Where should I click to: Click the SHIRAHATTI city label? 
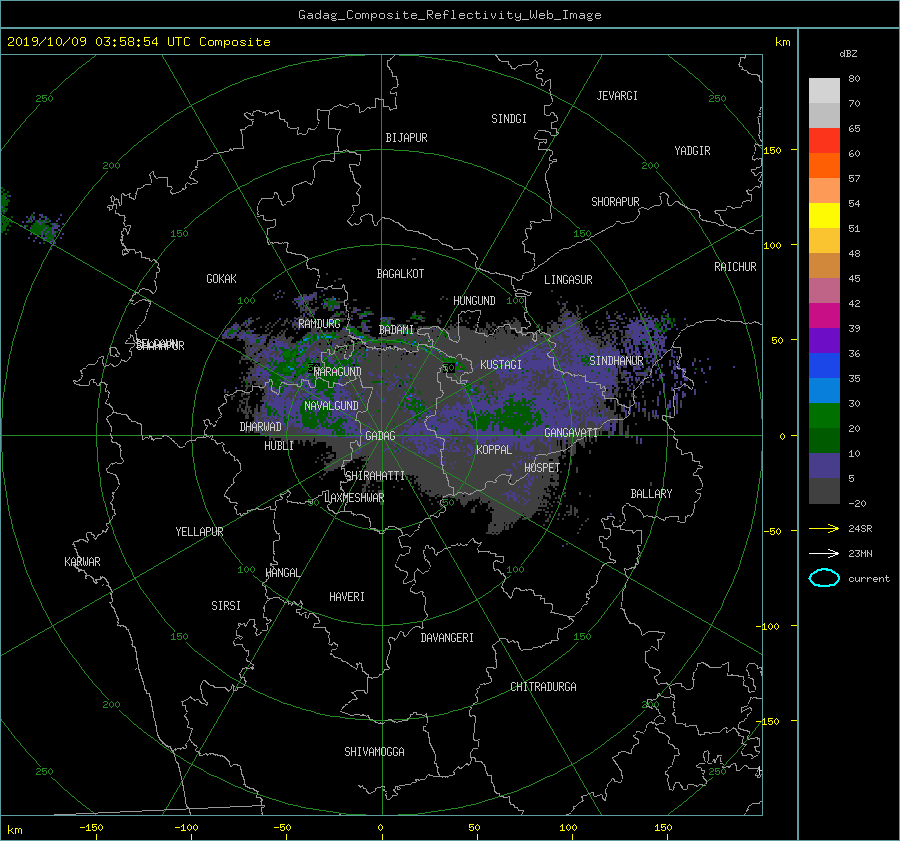375,475
